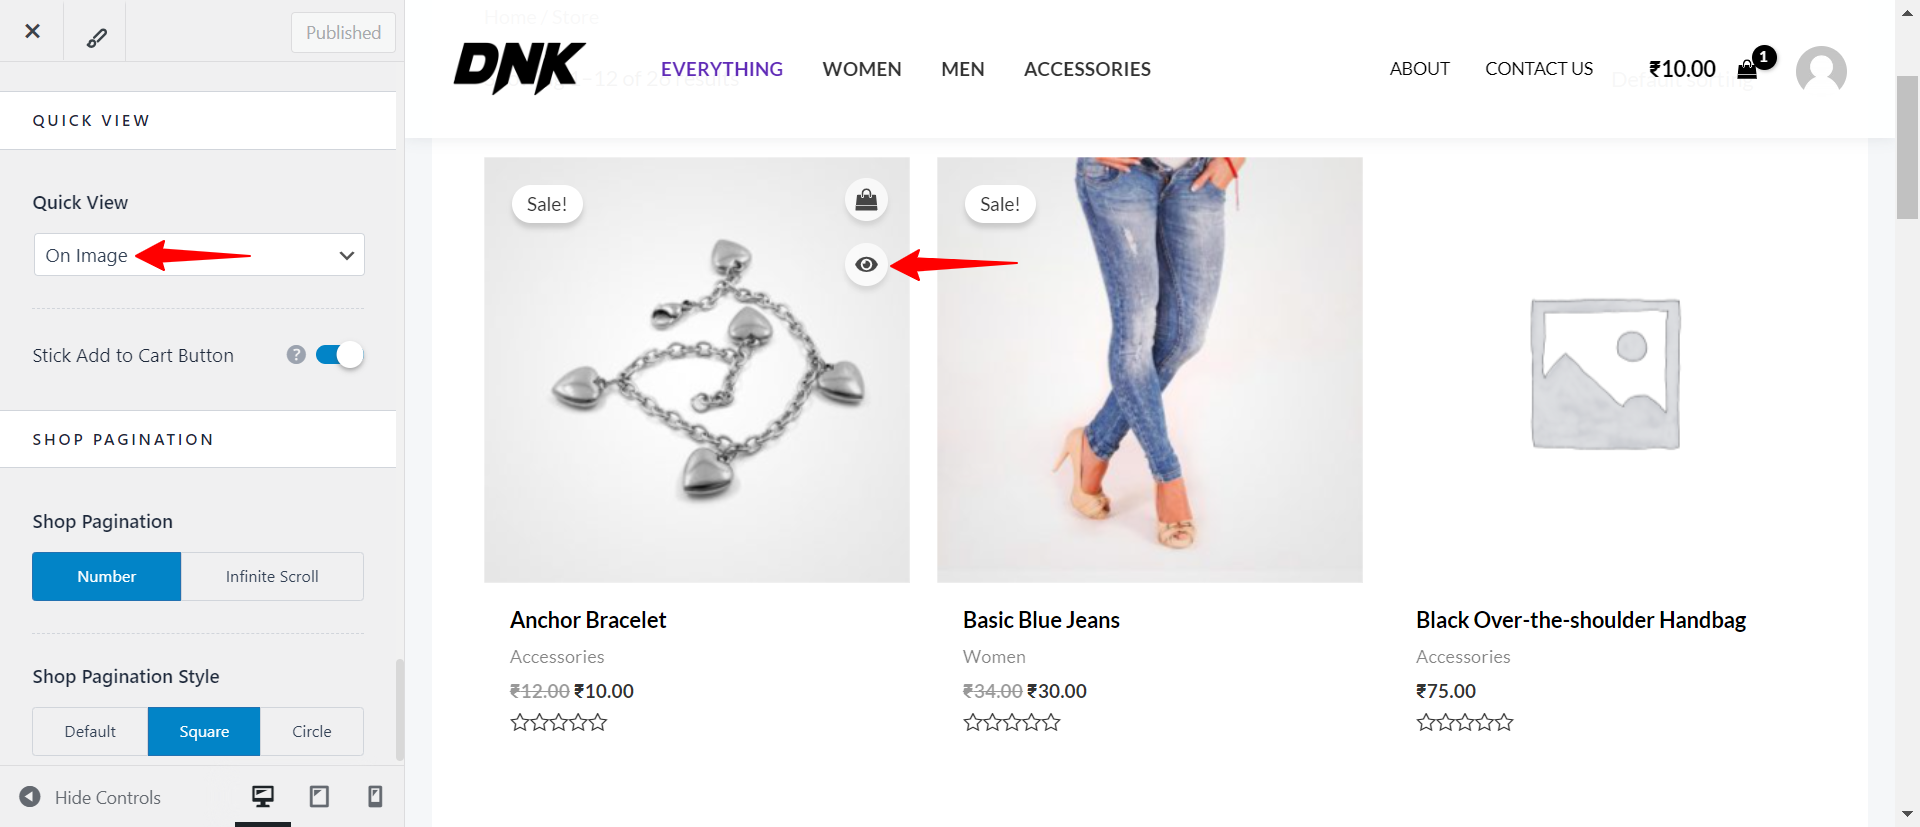Image resolution: width=1920 pixels, height=827 pixels.
Task: Open the Quick View dropdown set to On Image
Action: coord(198,255)
